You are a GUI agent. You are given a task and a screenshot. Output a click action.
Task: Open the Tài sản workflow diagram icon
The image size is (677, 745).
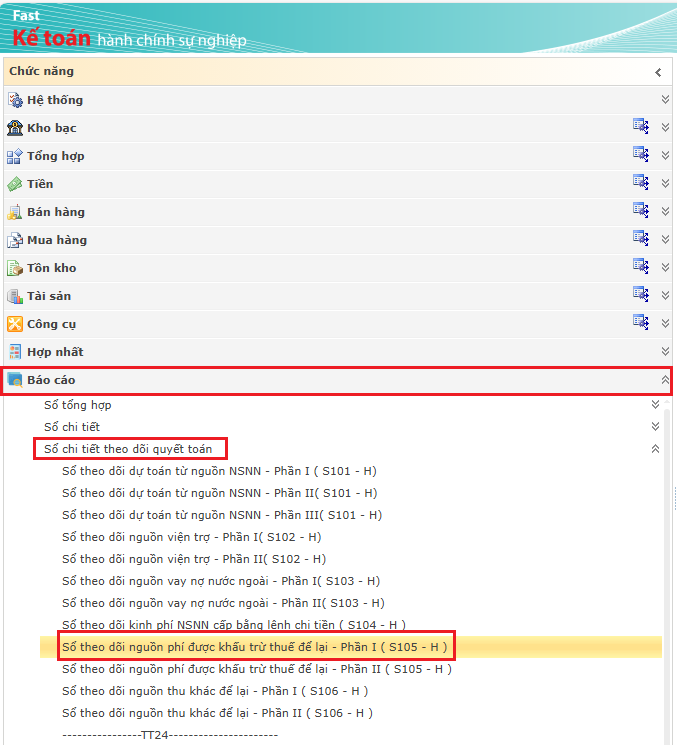641,295
